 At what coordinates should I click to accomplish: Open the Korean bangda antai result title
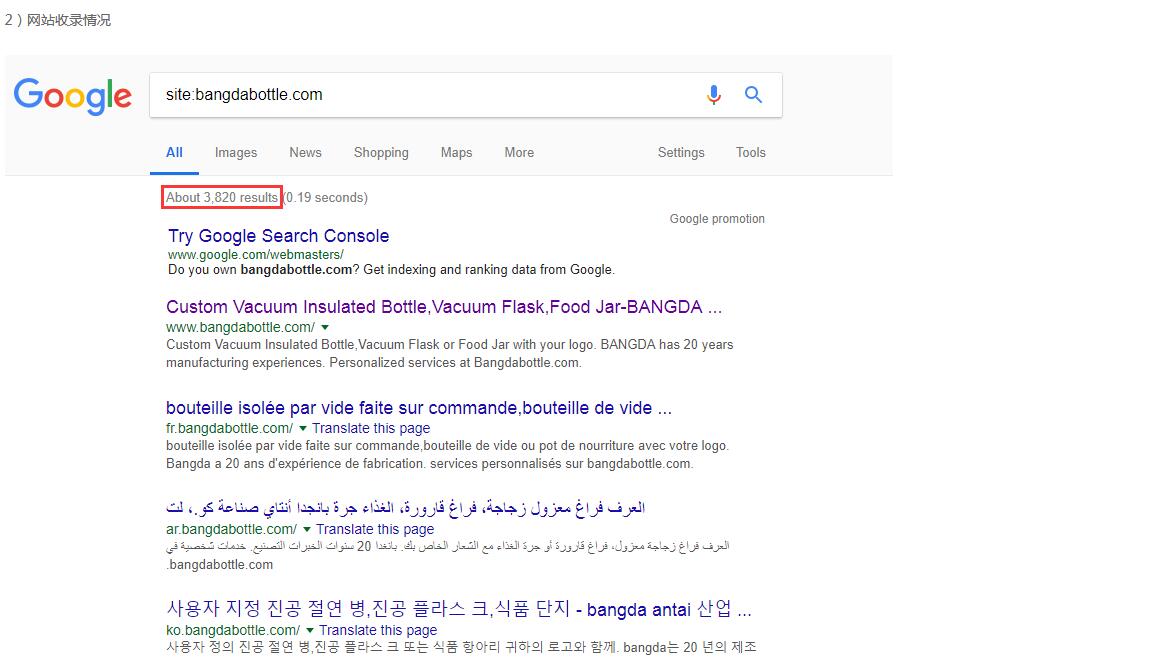[458, 609]
